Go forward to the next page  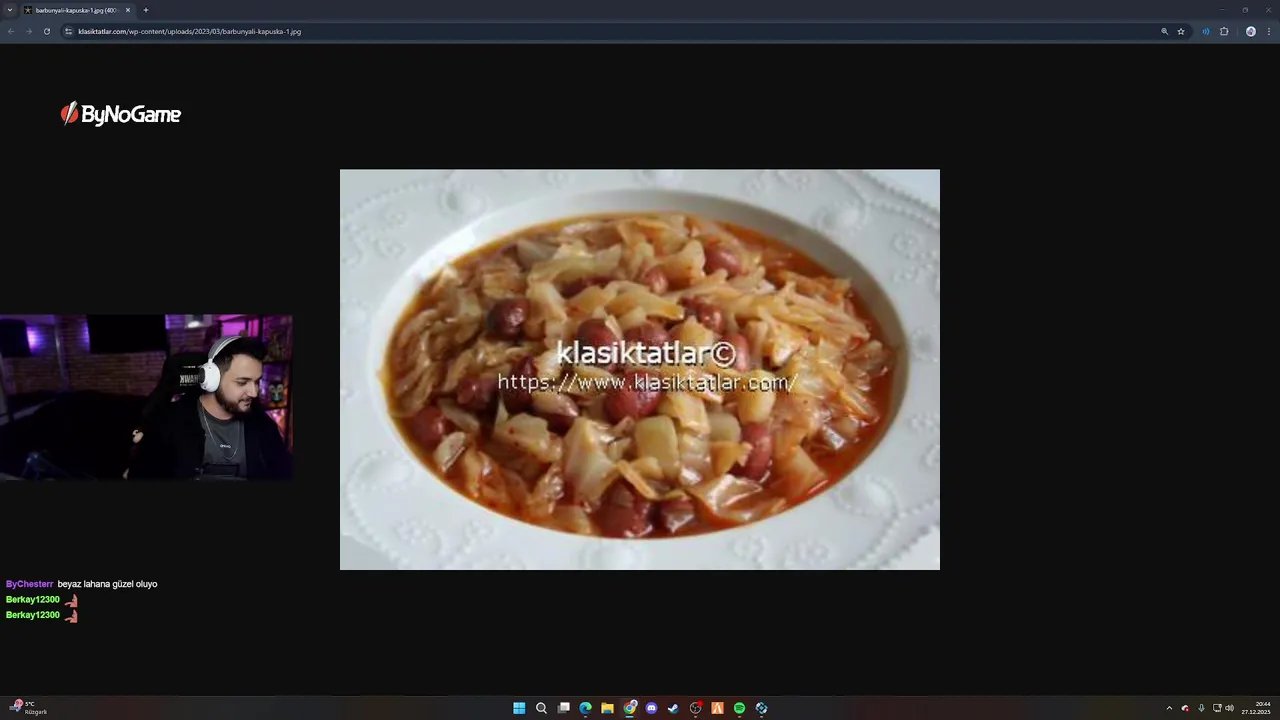(x=28, y=31)
